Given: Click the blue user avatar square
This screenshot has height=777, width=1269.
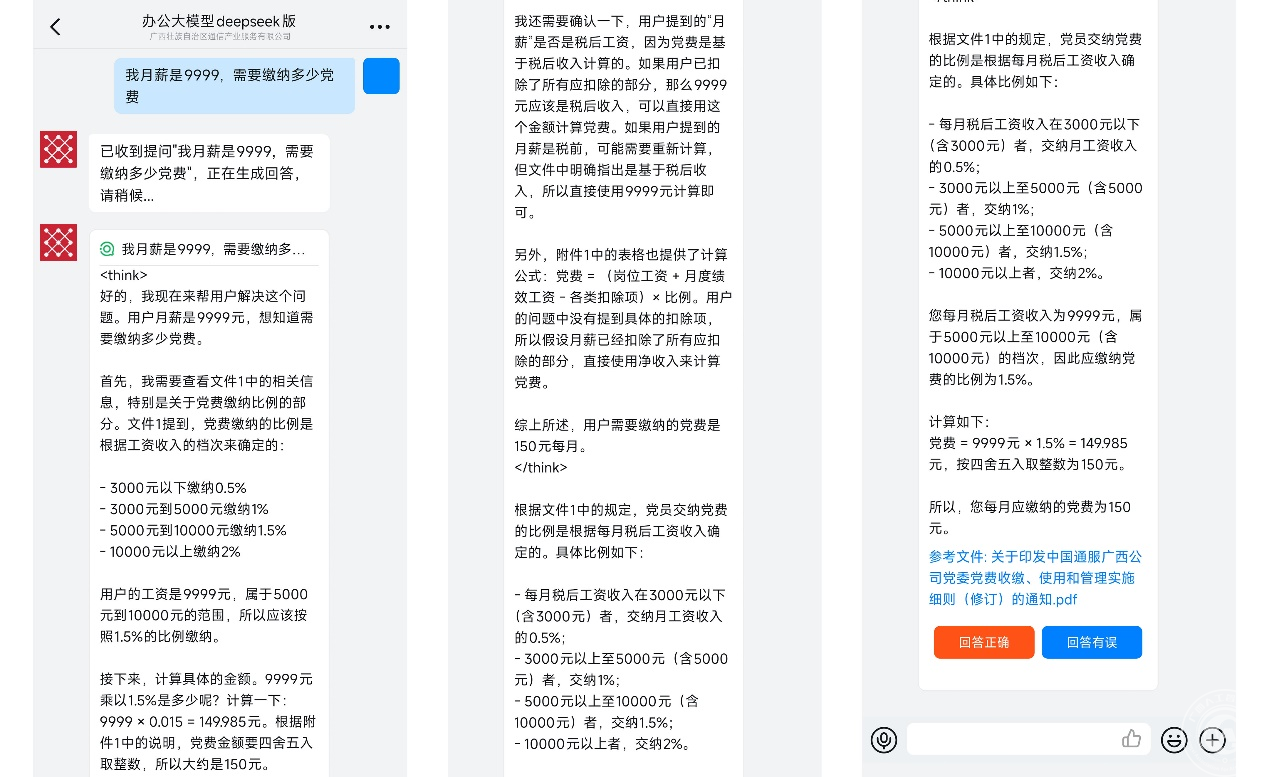Looking at the screenshot, I should tap(381, 76).
